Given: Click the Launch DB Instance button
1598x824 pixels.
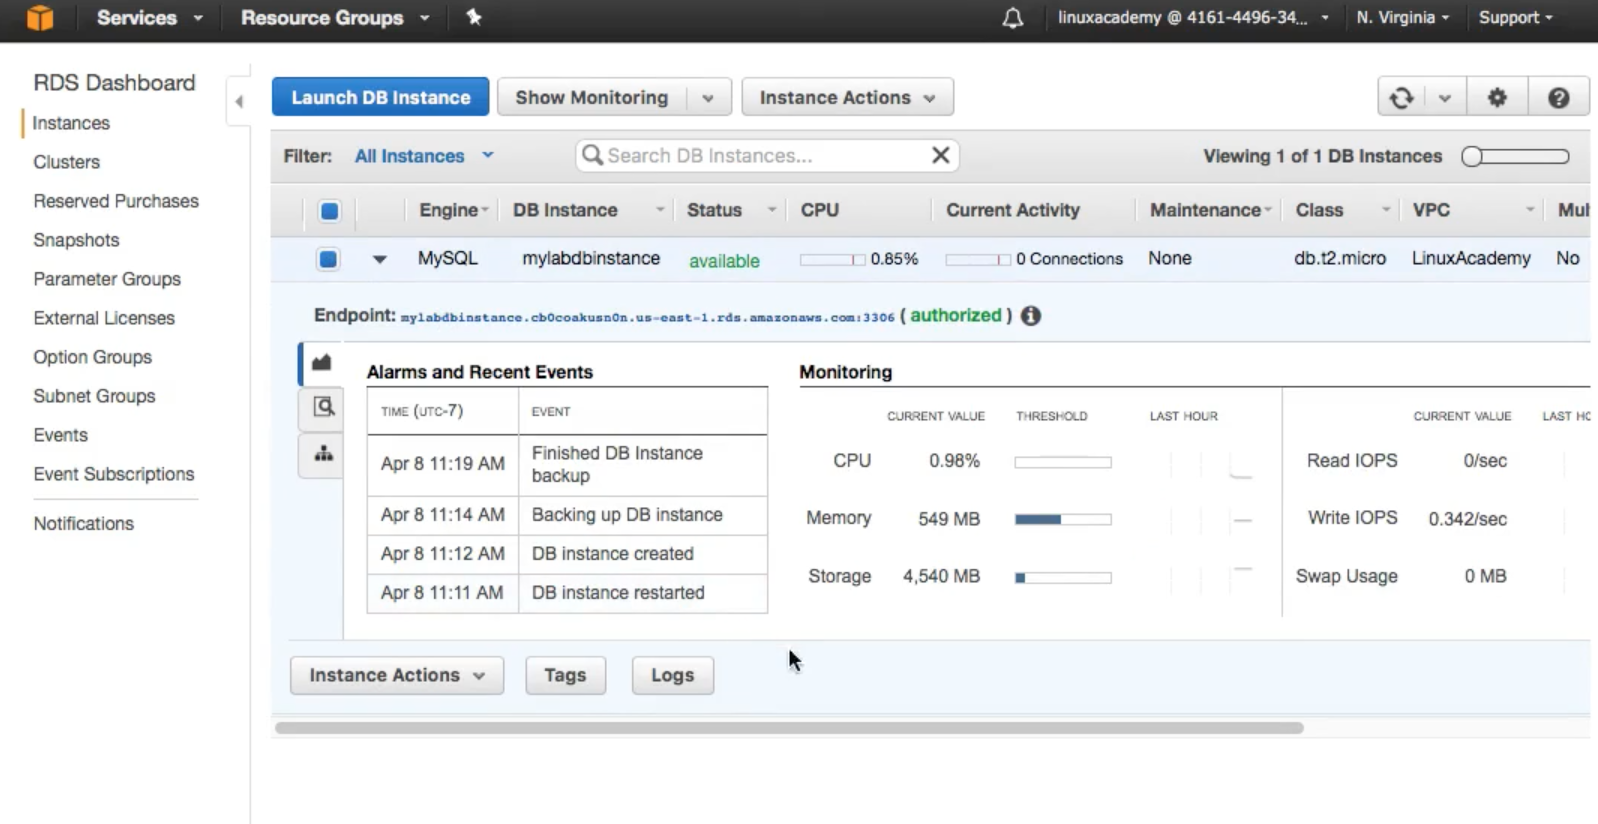Looking at the screenshot, I should (x=380, y=97).
